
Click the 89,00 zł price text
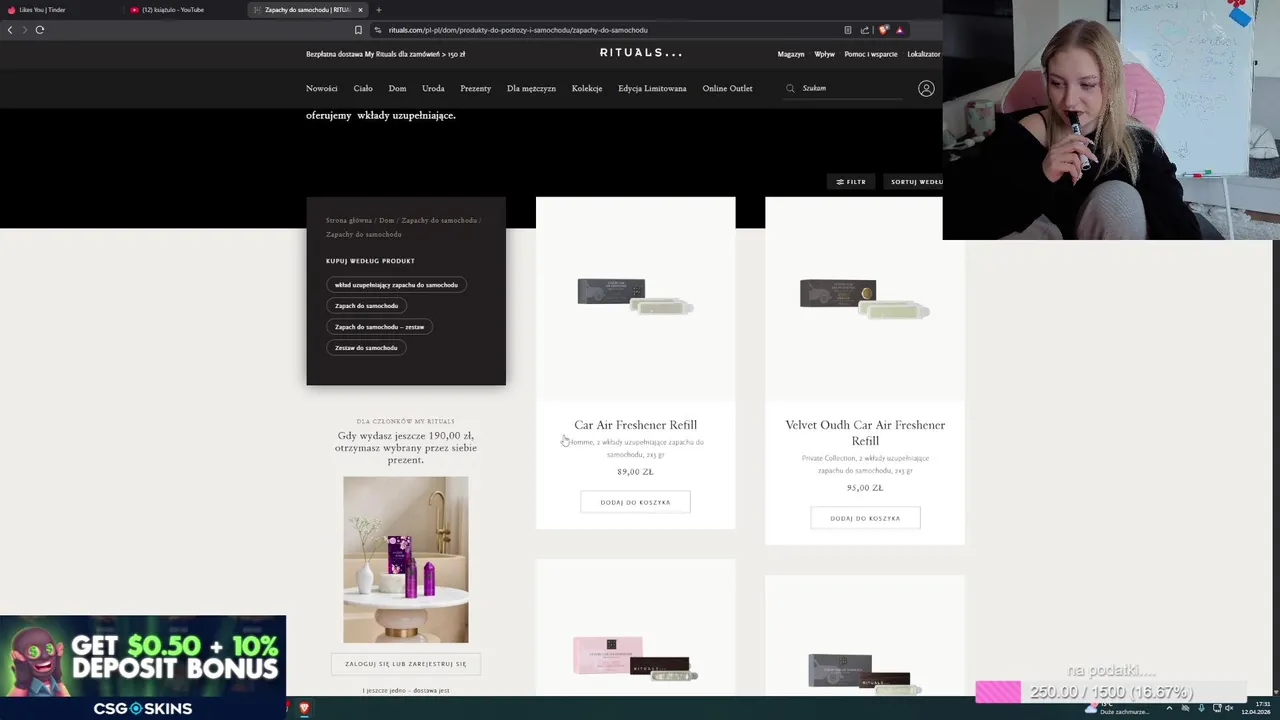tap(635, 472)
